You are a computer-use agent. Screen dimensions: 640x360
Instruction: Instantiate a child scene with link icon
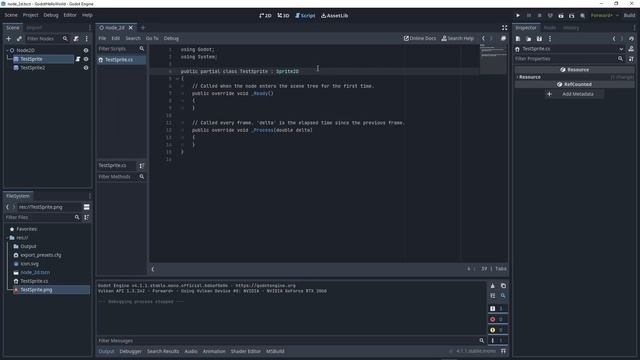coord(19,39)
